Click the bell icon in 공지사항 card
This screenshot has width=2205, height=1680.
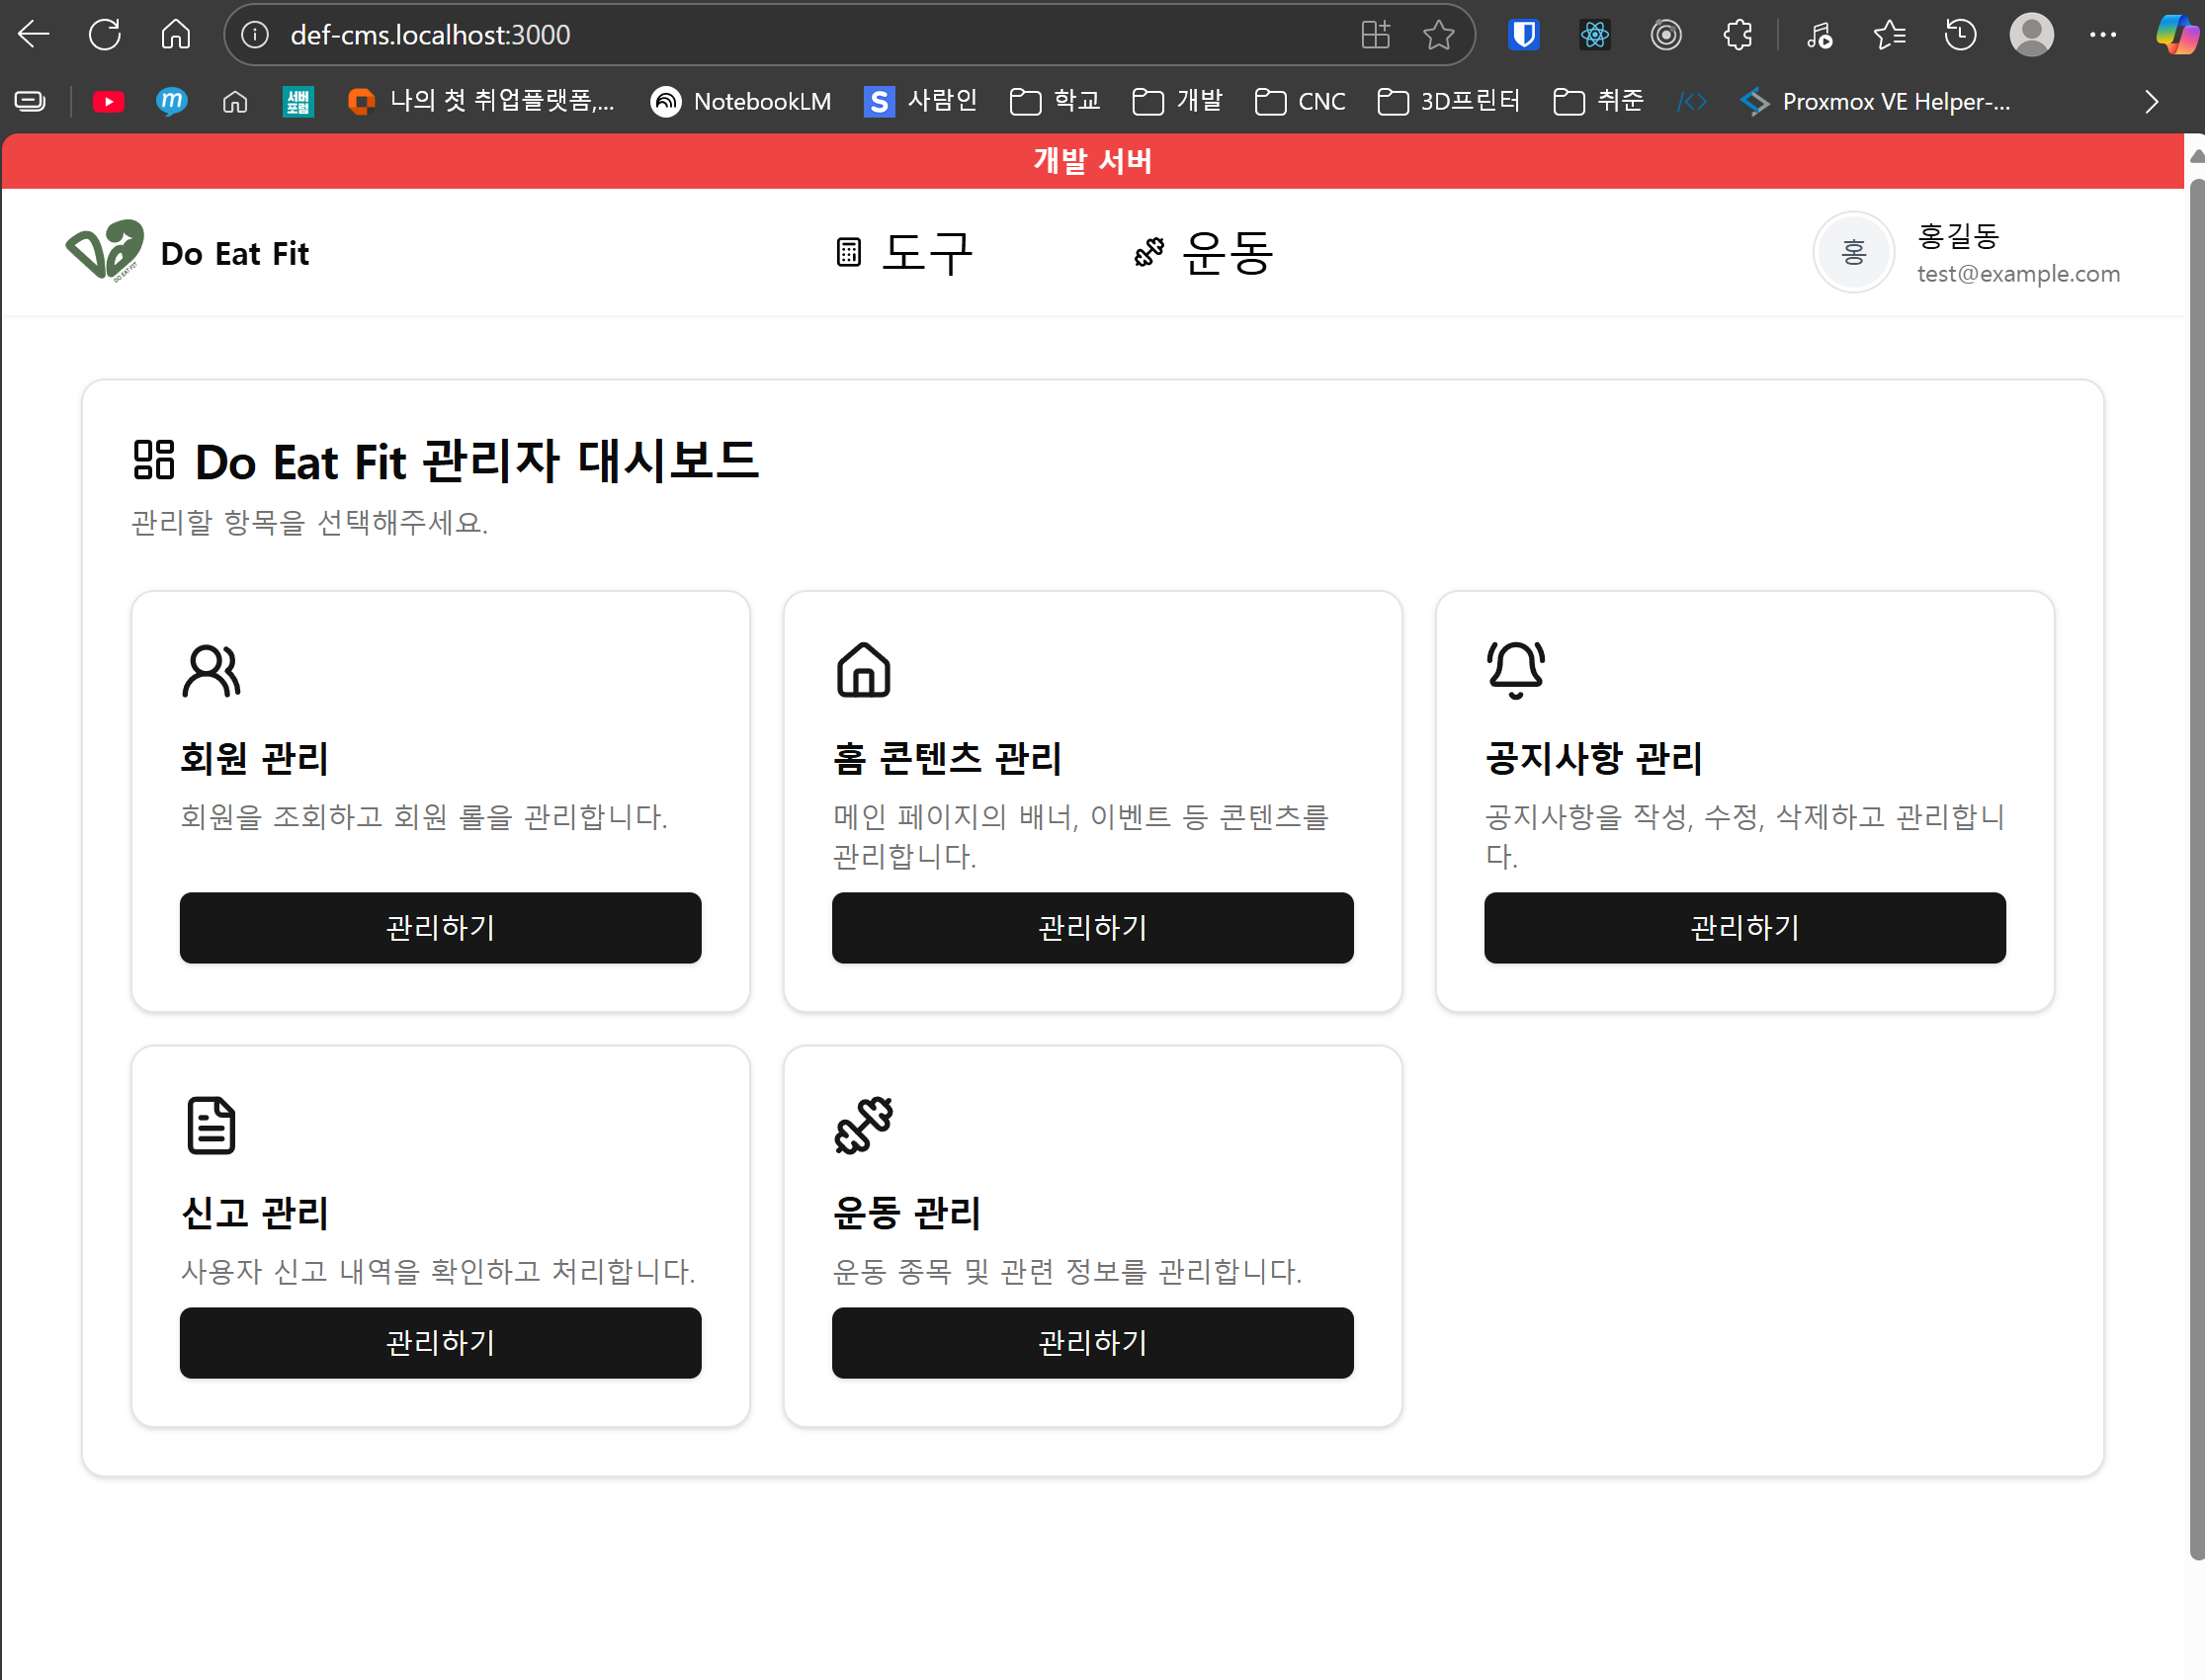(x=1515, y=669)
